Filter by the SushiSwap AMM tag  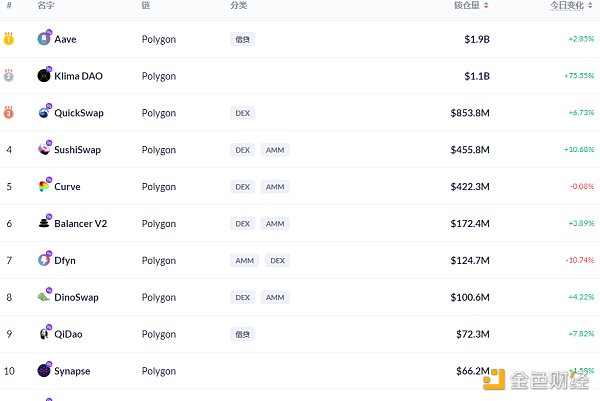(275, 150)
